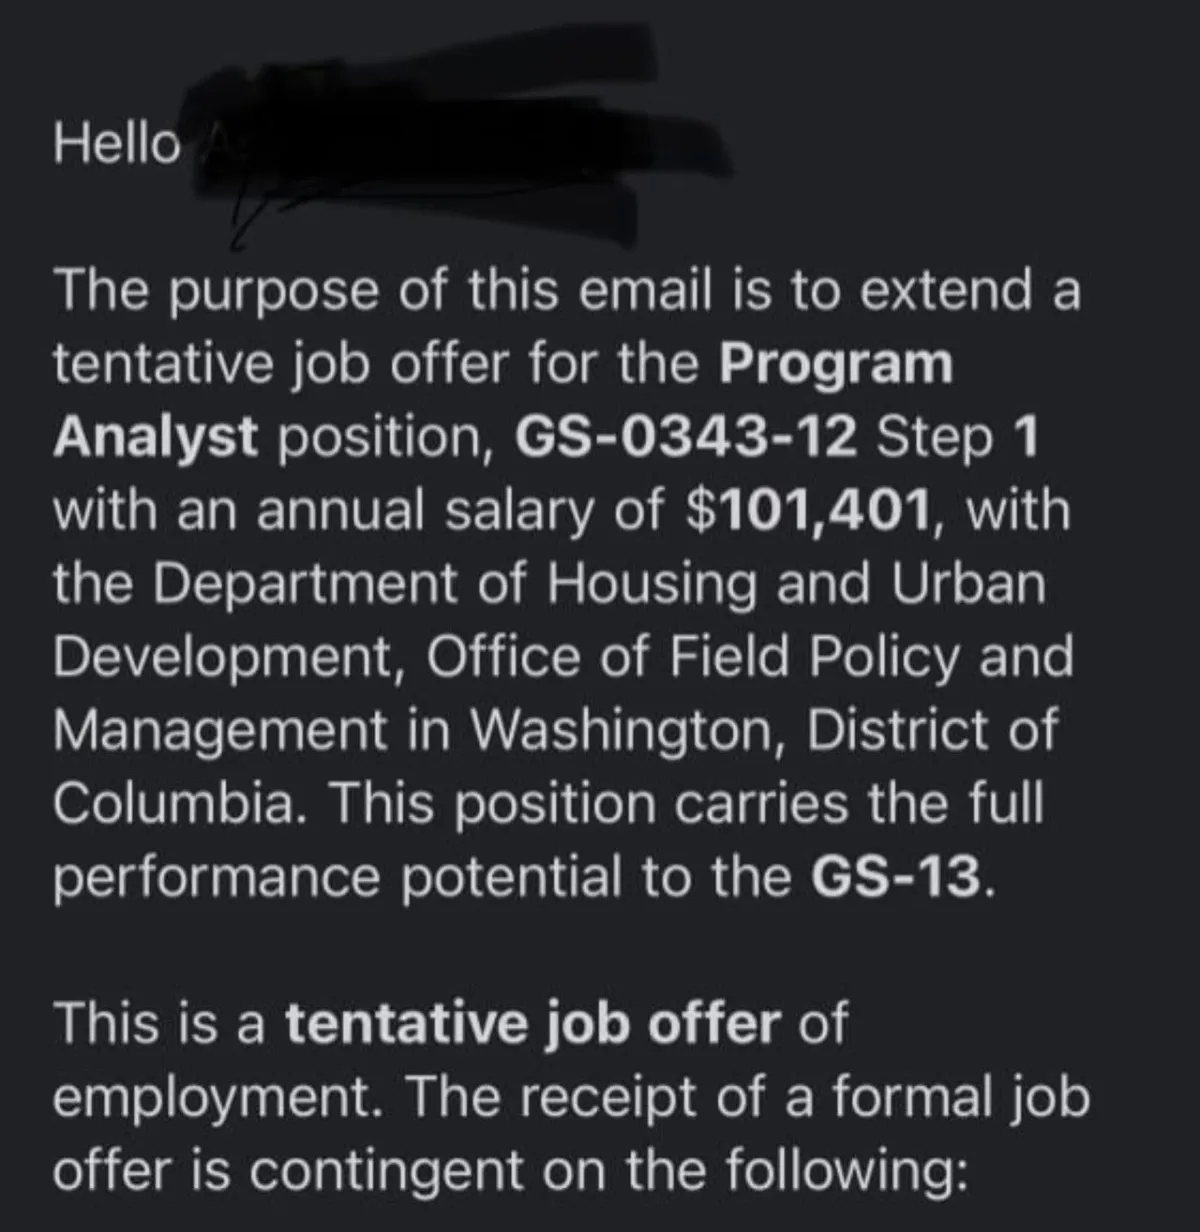This screenshot has height=1232, width=1200.
Task: Click the "Hello" greeting text
Action: 117,143
